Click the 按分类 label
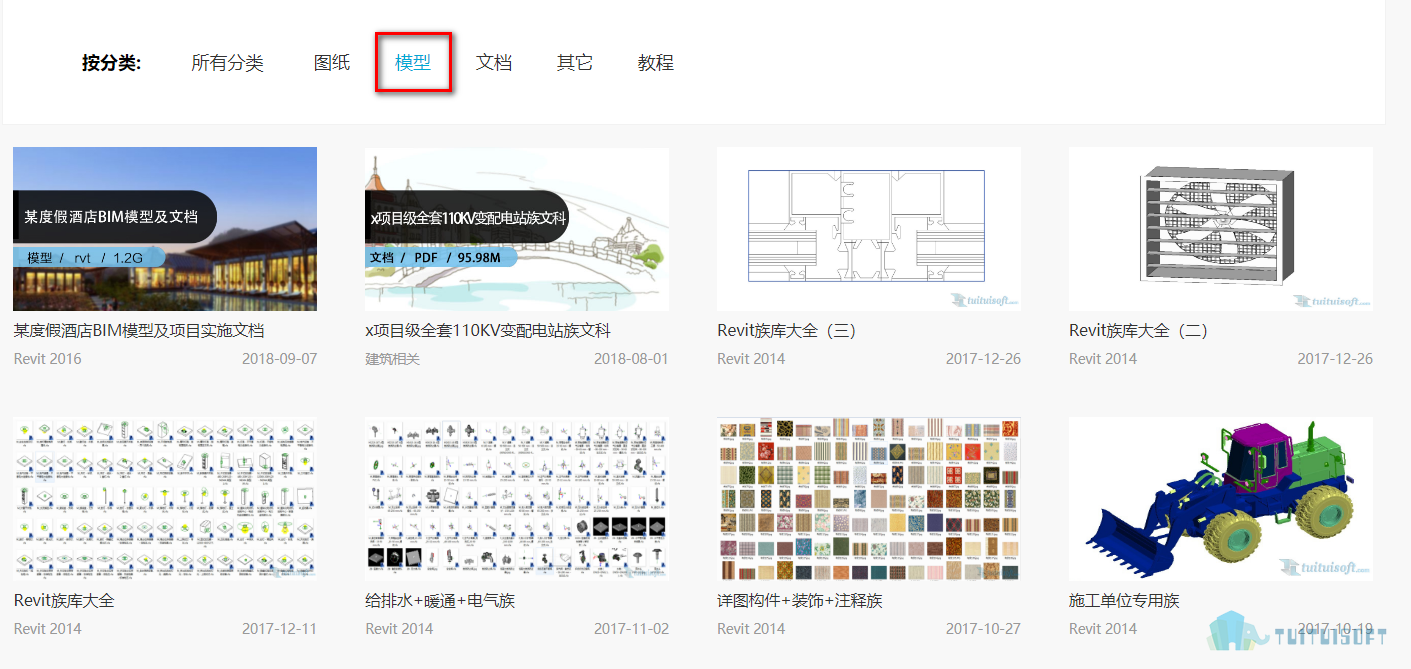Image resolution: width=1411 pixels, height=669 pixels. point(112,63)
